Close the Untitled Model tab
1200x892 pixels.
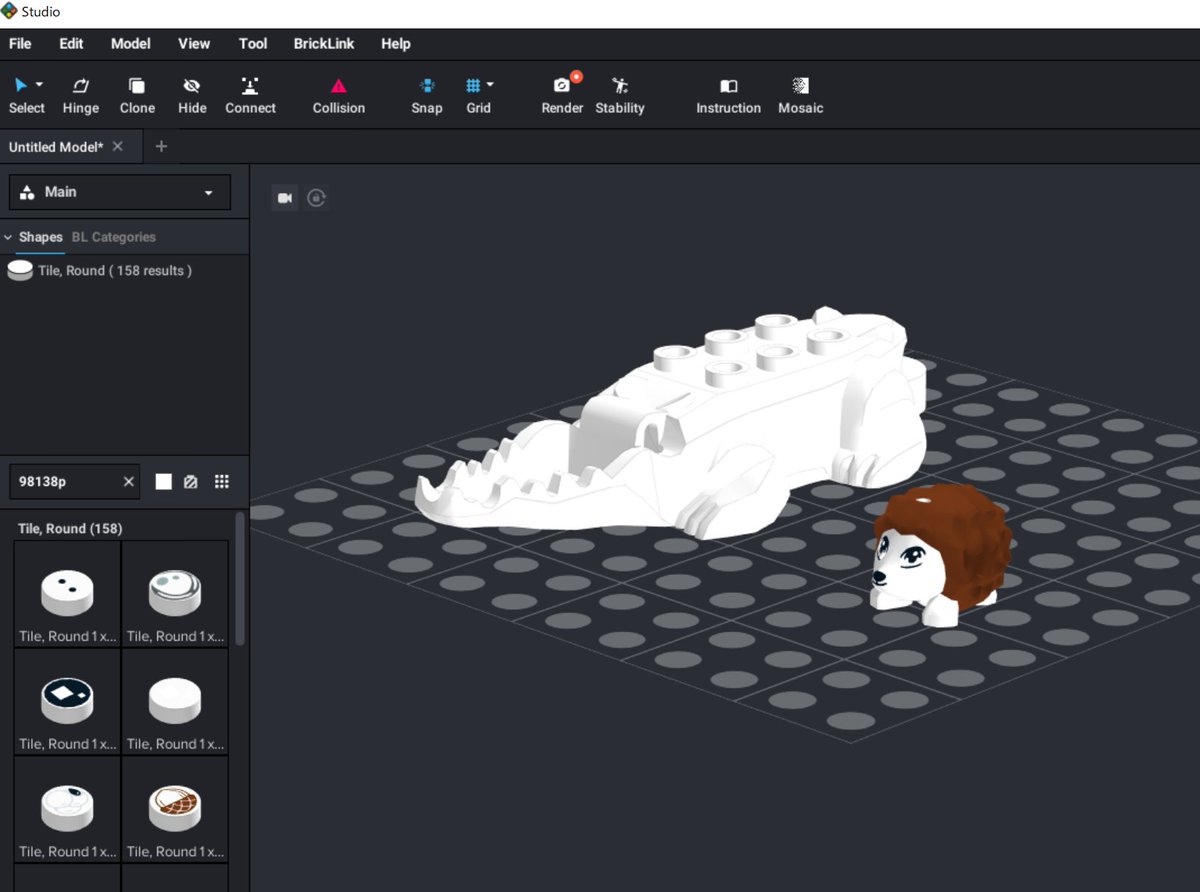pyautogui.click(x=118, y=146)
